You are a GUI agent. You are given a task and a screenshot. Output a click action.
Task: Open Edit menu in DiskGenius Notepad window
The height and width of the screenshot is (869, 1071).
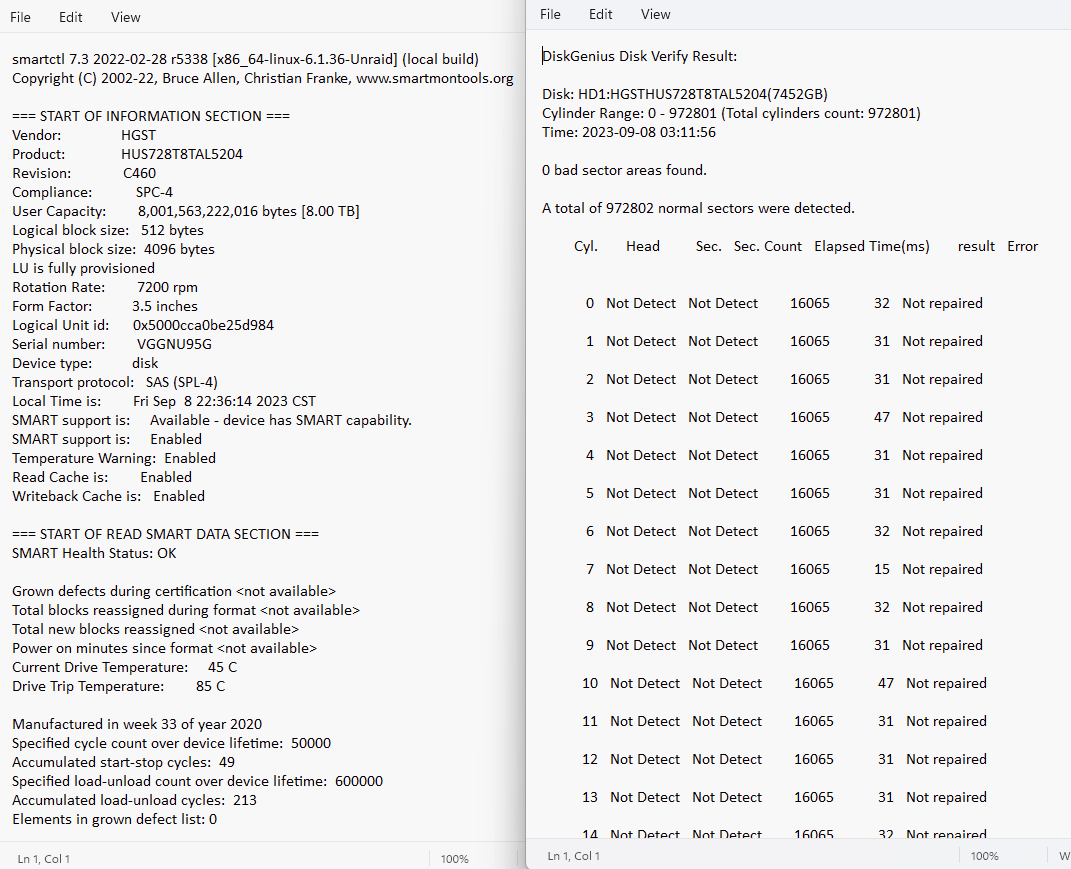(x=601, y=14)
